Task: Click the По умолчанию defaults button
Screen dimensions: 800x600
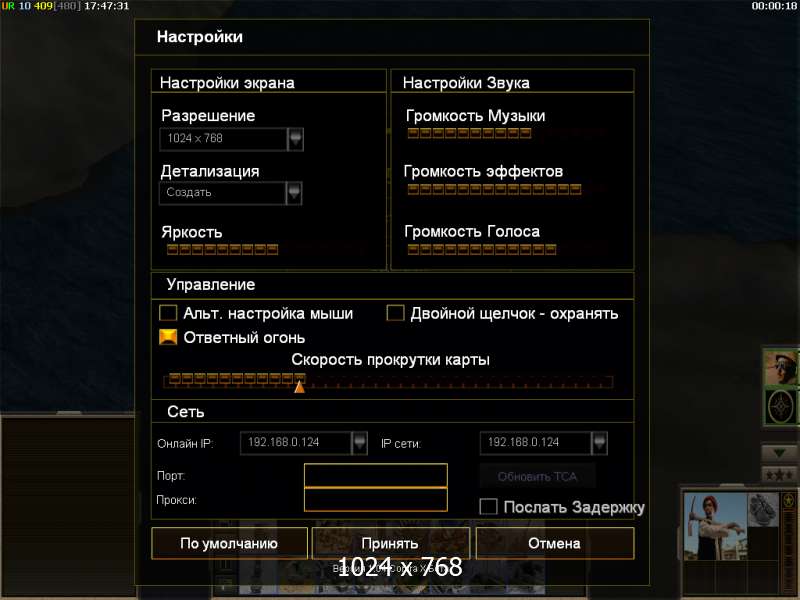Action: pos(229,543)
